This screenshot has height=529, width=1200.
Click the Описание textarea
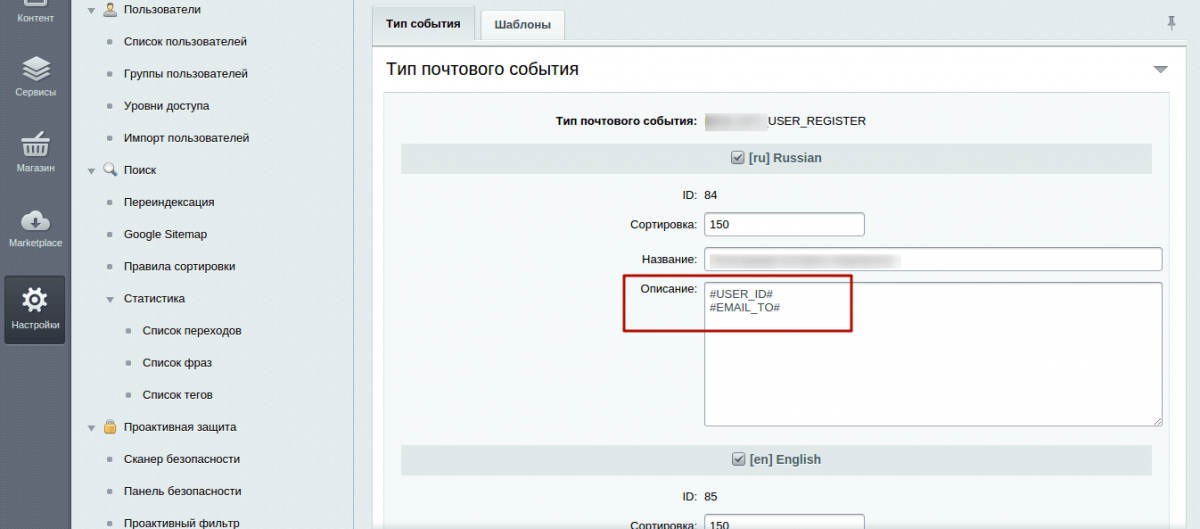tap(933, 354)
